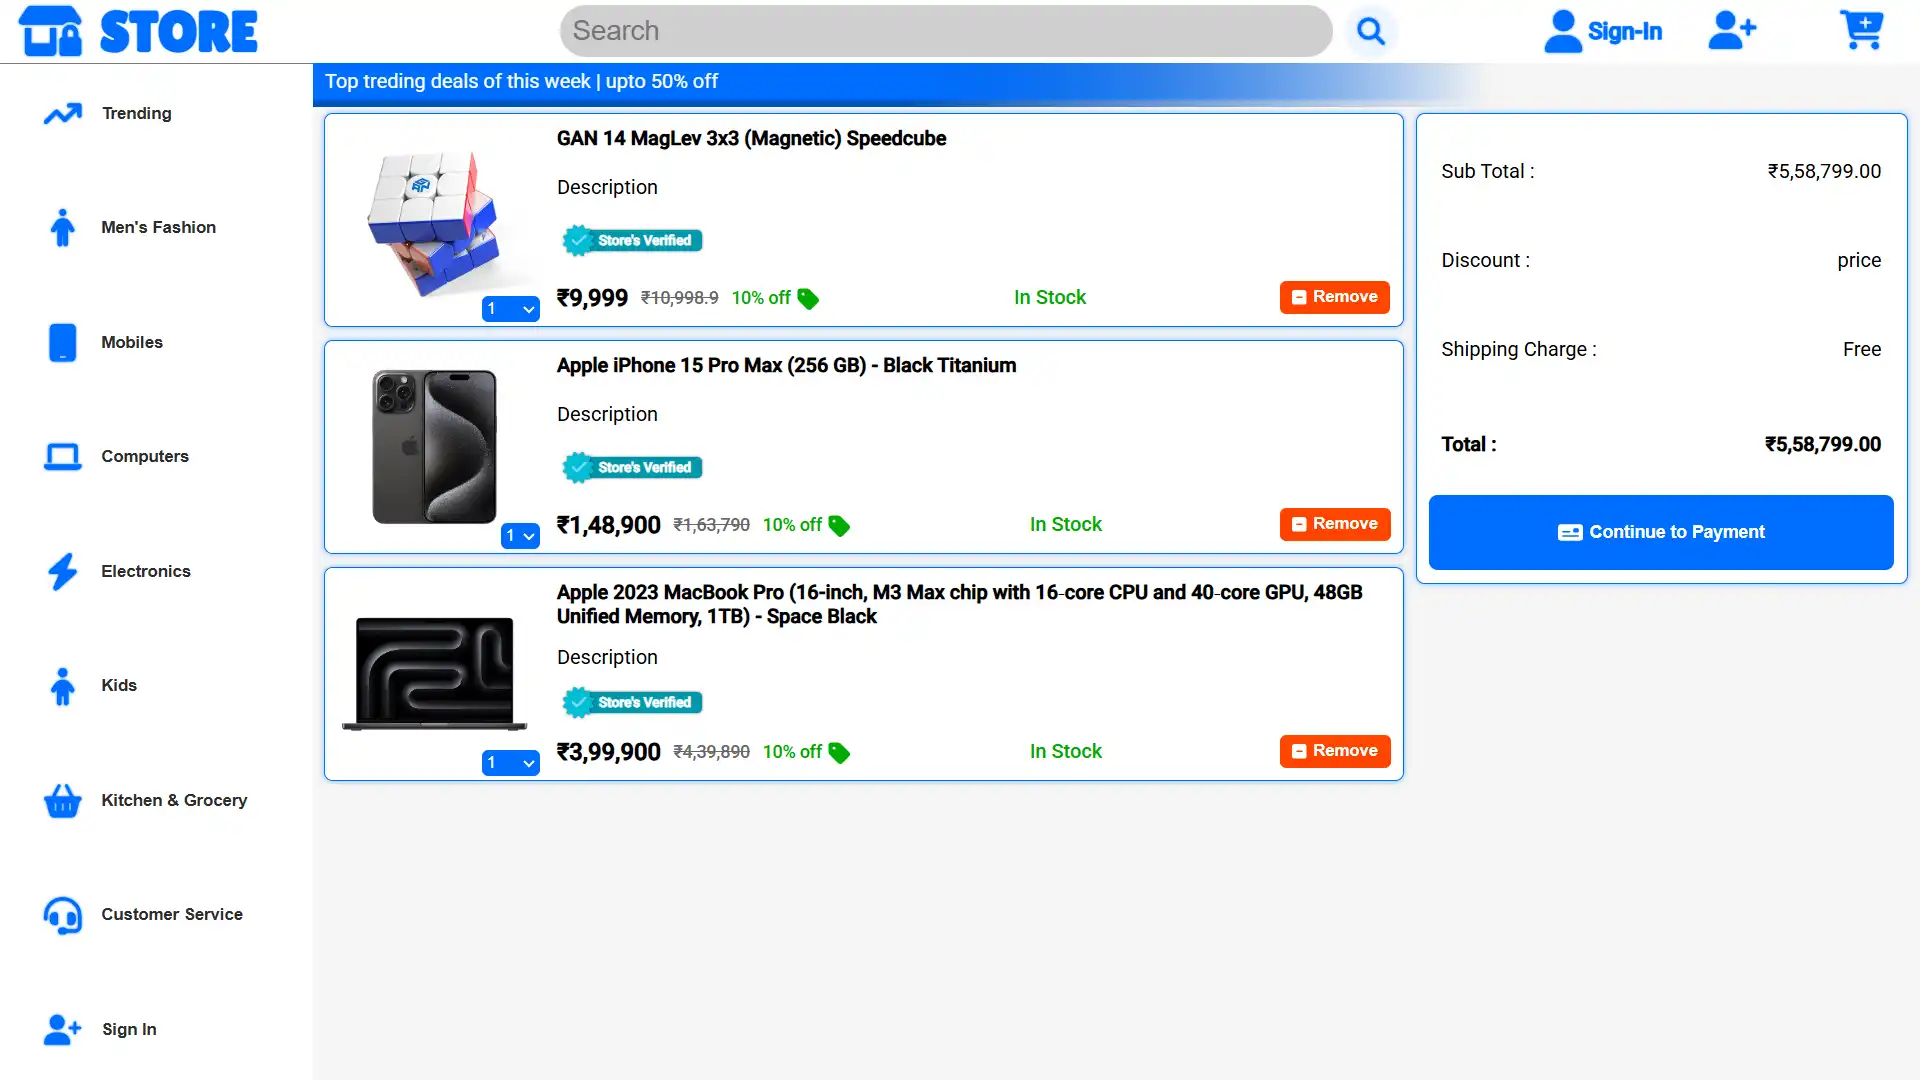Click the Store's Verified badge on Speedcube
This screenshot has width=1920, height=1080.
click(632, 241)
